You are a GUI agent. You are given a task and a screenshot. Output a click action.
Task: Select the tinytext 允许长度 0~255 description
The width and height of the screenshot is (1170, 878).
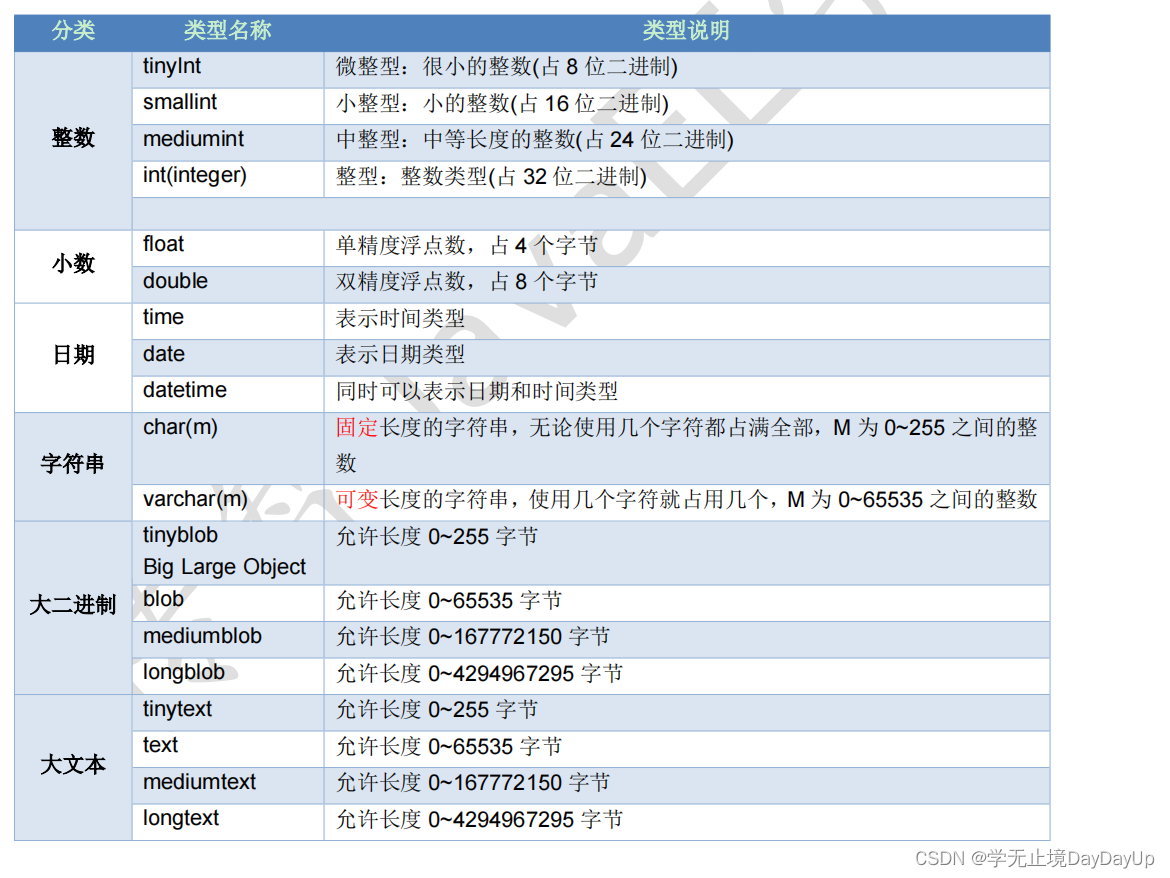click(x=686, y=712)
